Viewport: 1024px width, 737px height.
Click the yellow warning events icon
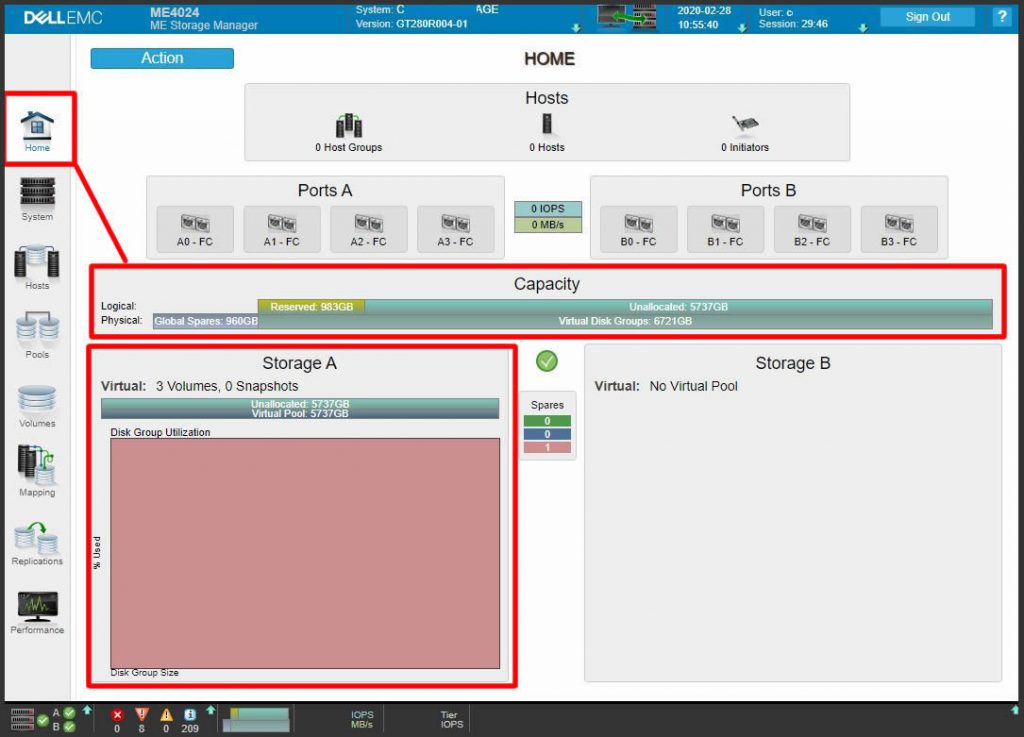click(166, 715)
